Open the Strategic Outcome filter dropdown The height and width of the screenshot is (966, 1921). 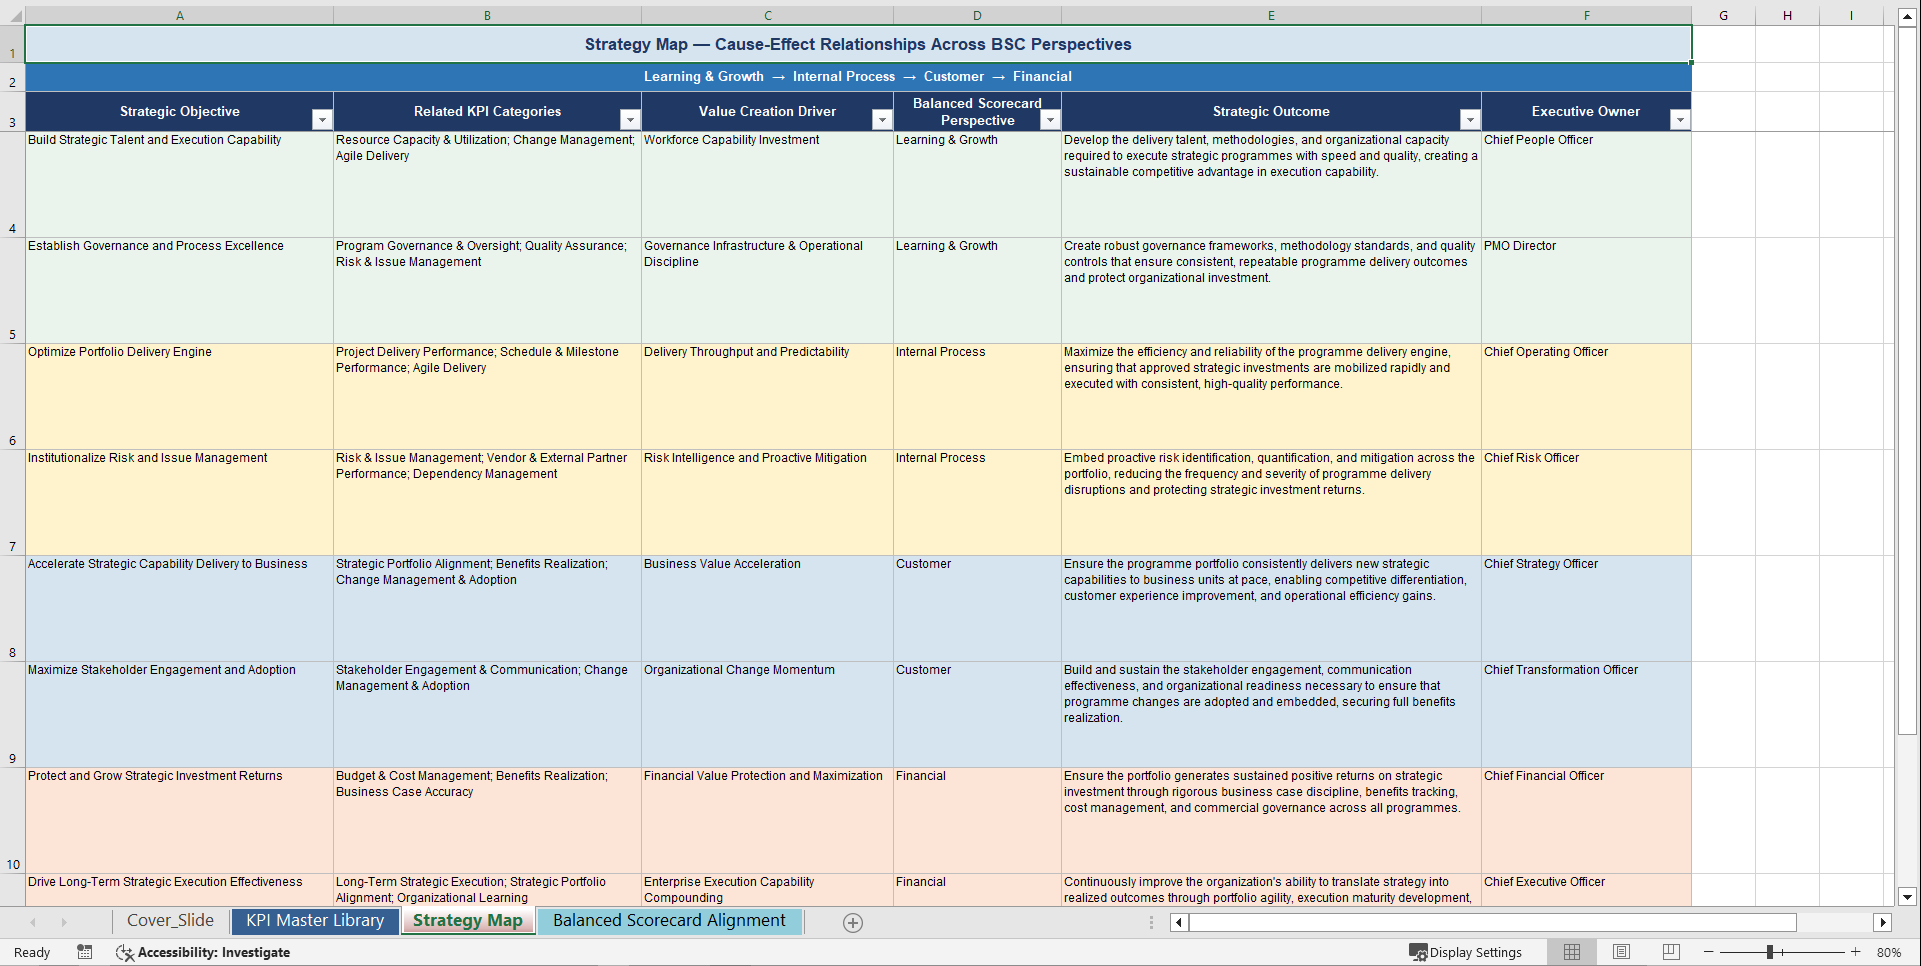tap(1470, 120)
